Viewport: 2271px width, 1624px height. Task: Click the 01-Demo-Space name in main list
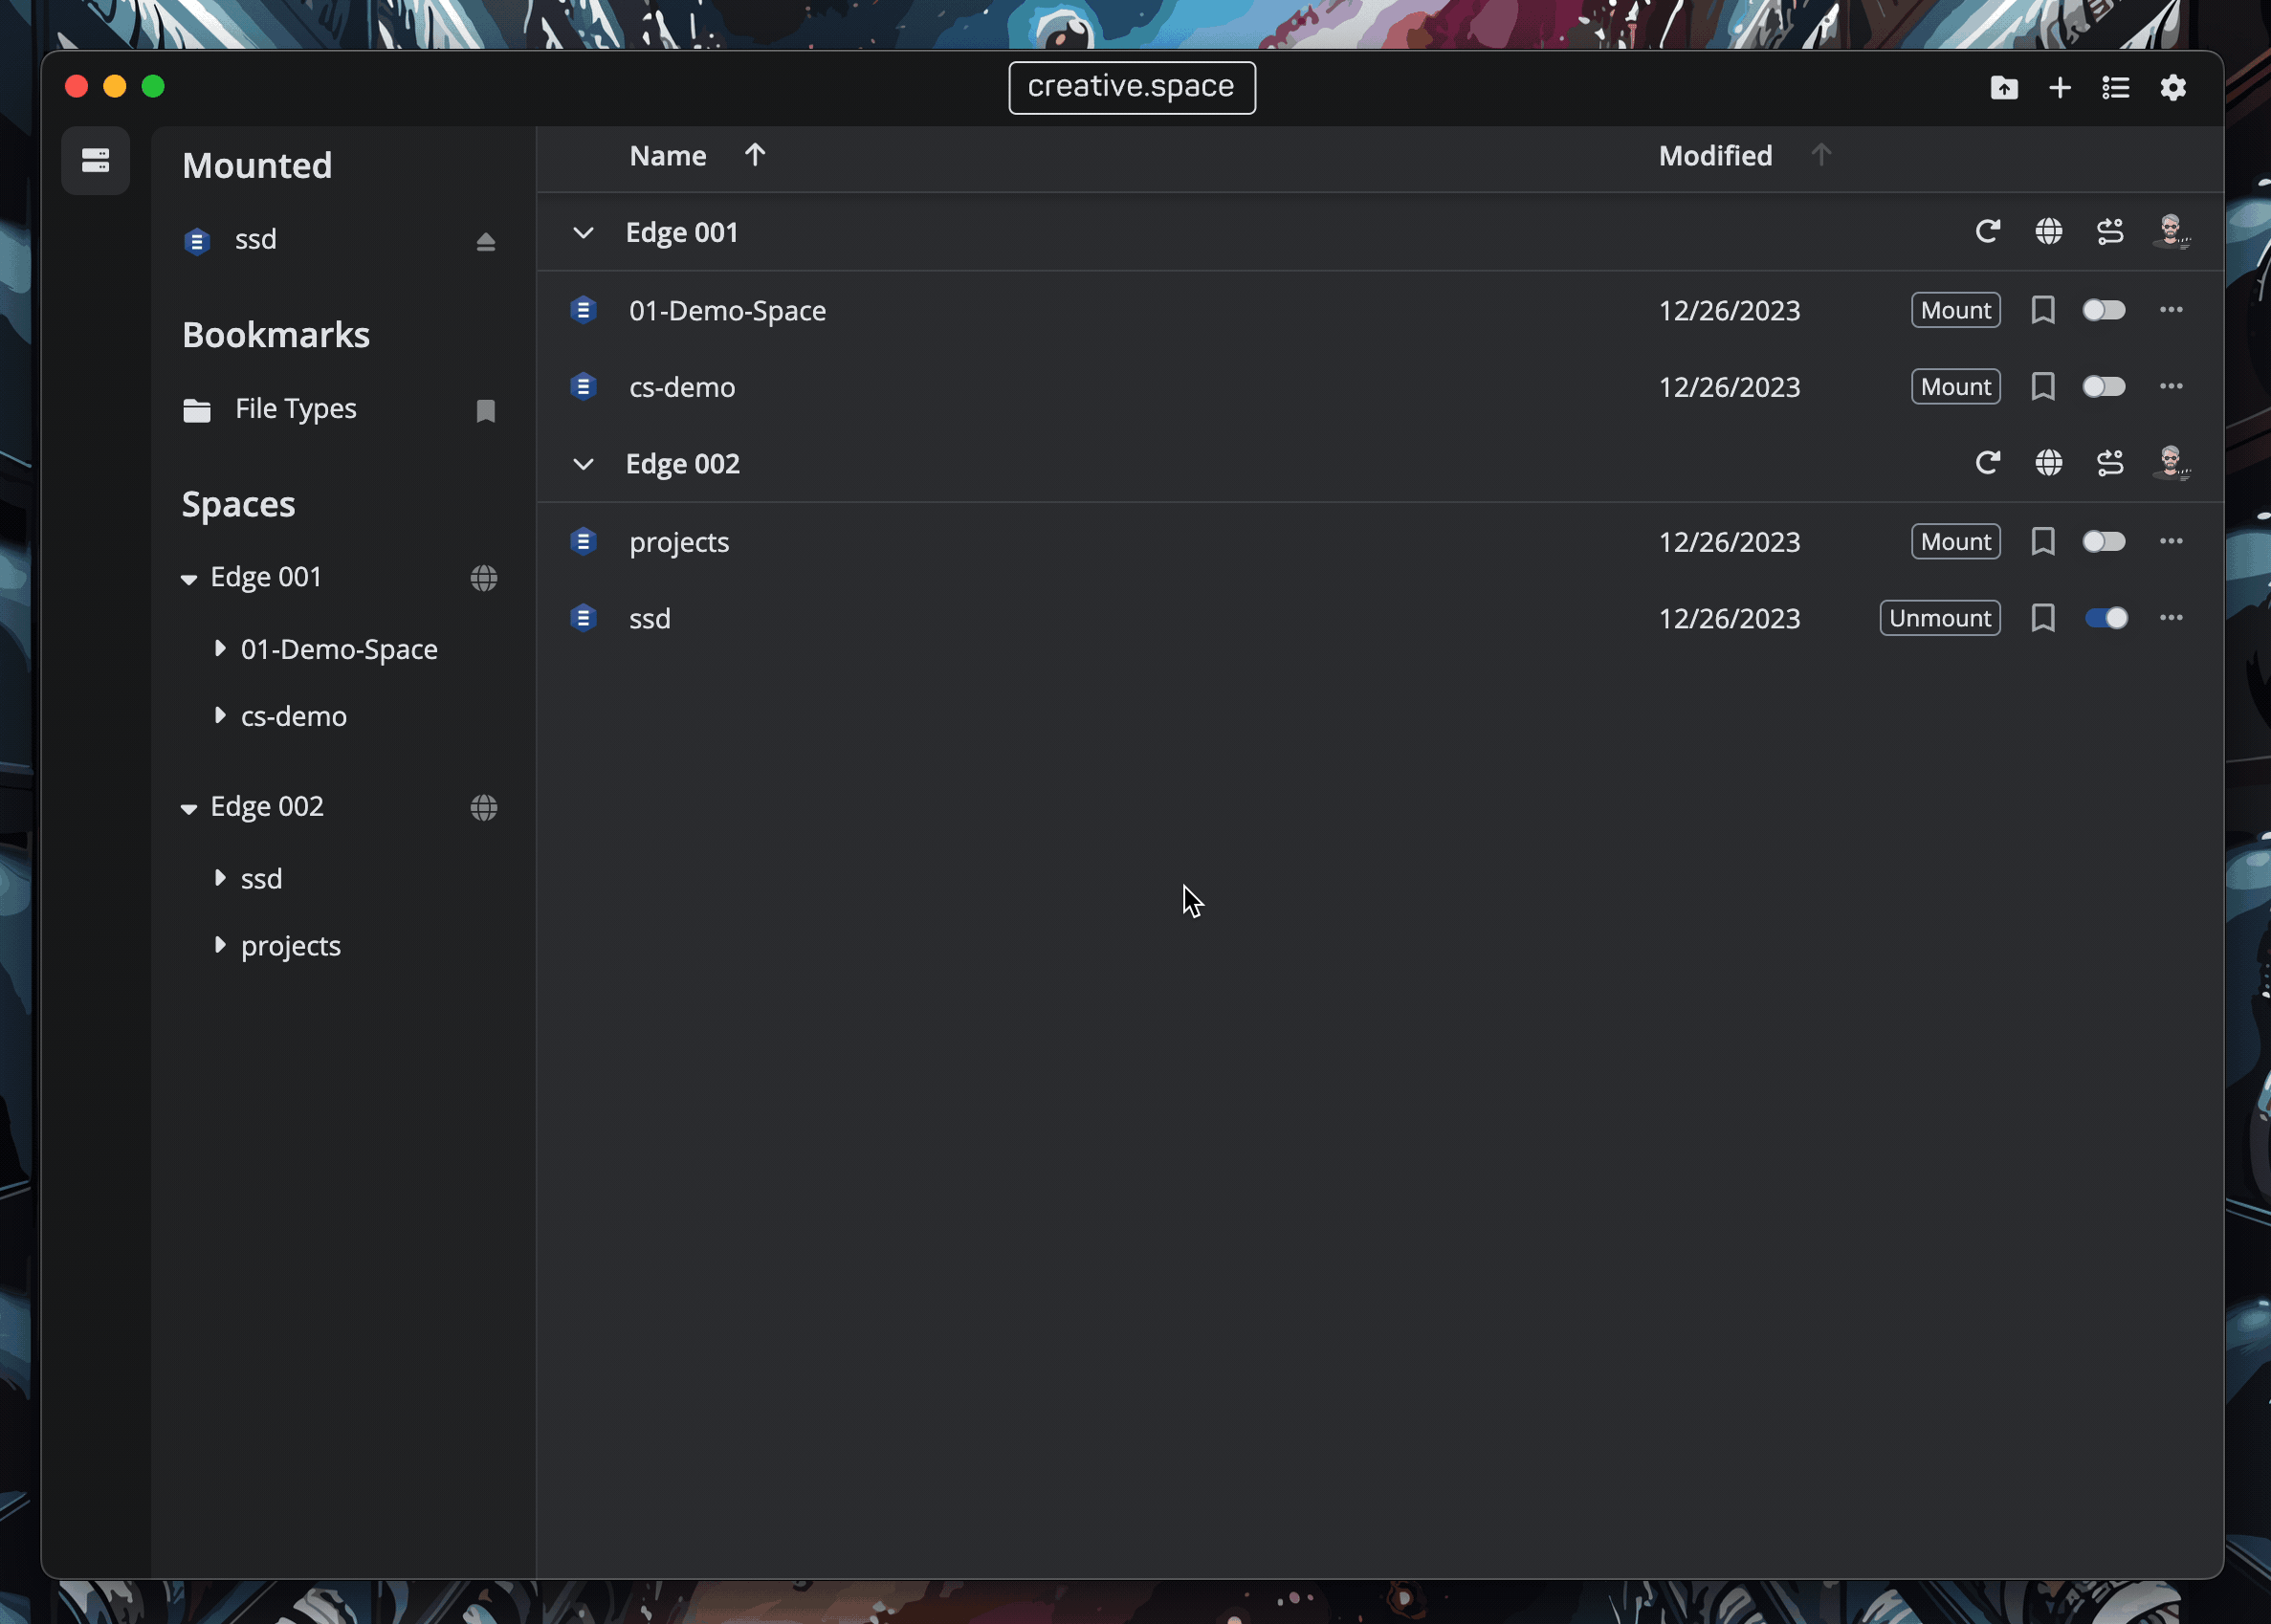727,311
